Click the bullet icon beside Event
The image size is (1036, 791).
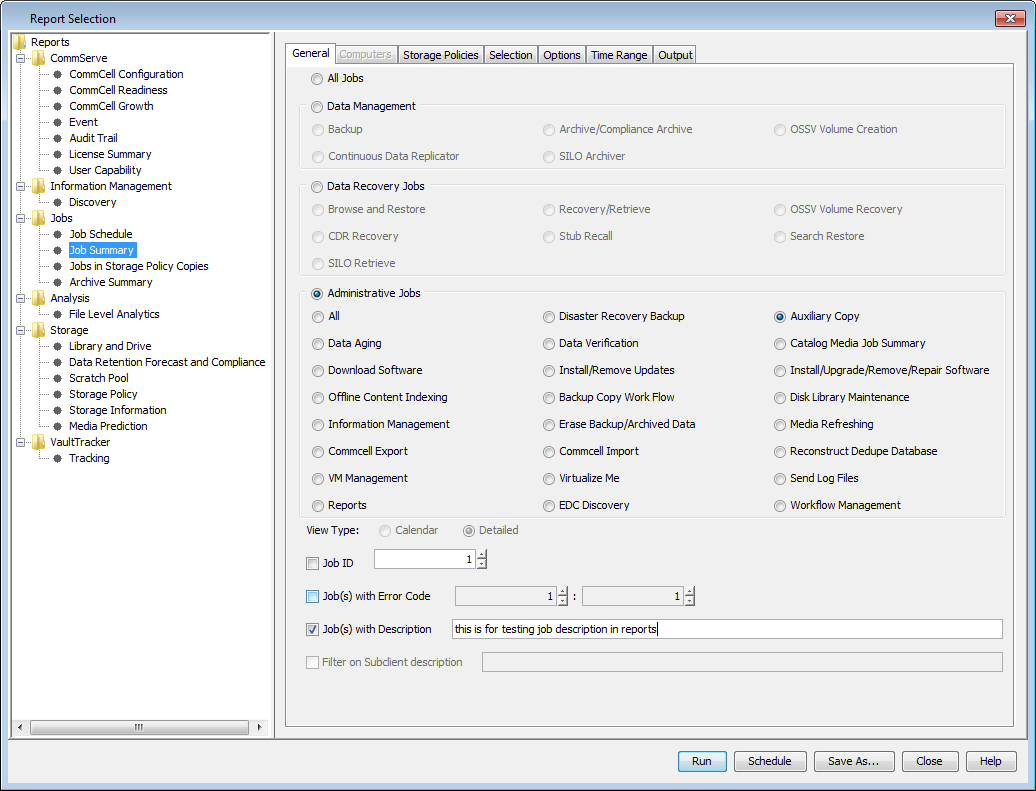coord(57,122)
